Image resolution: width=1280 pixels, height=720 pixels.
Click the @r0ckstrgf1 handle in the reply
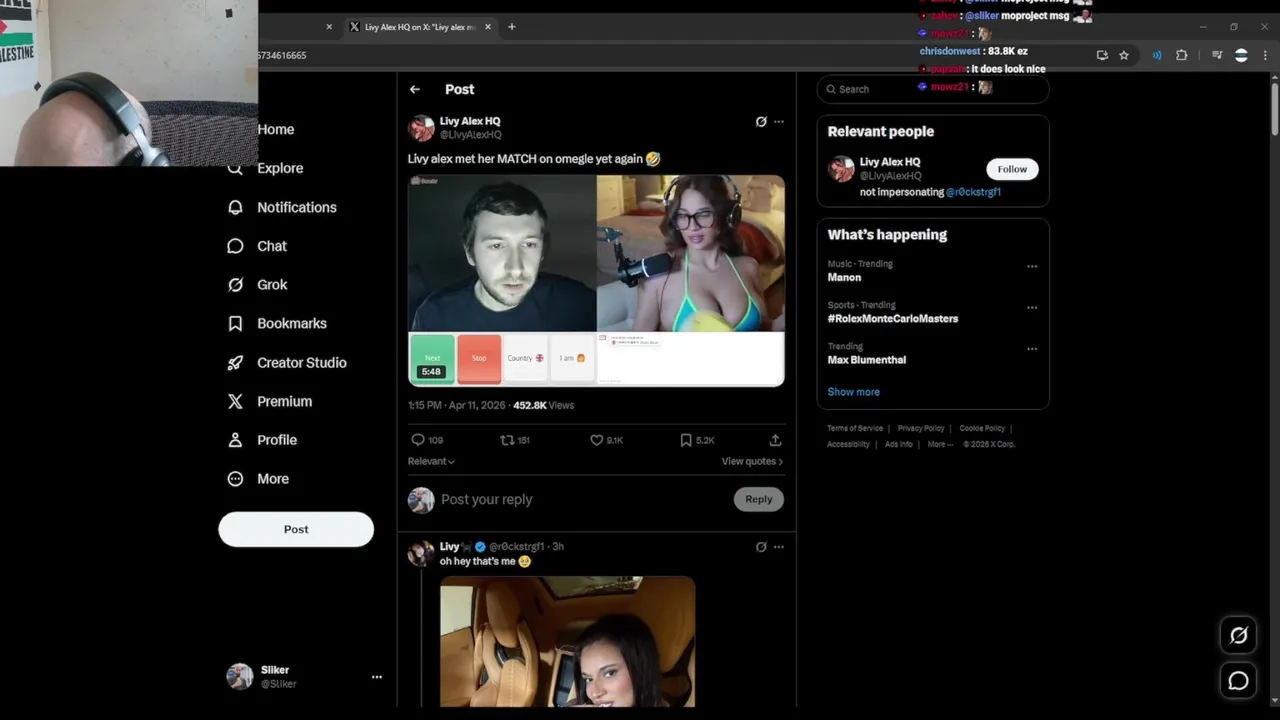coord(517,547)
